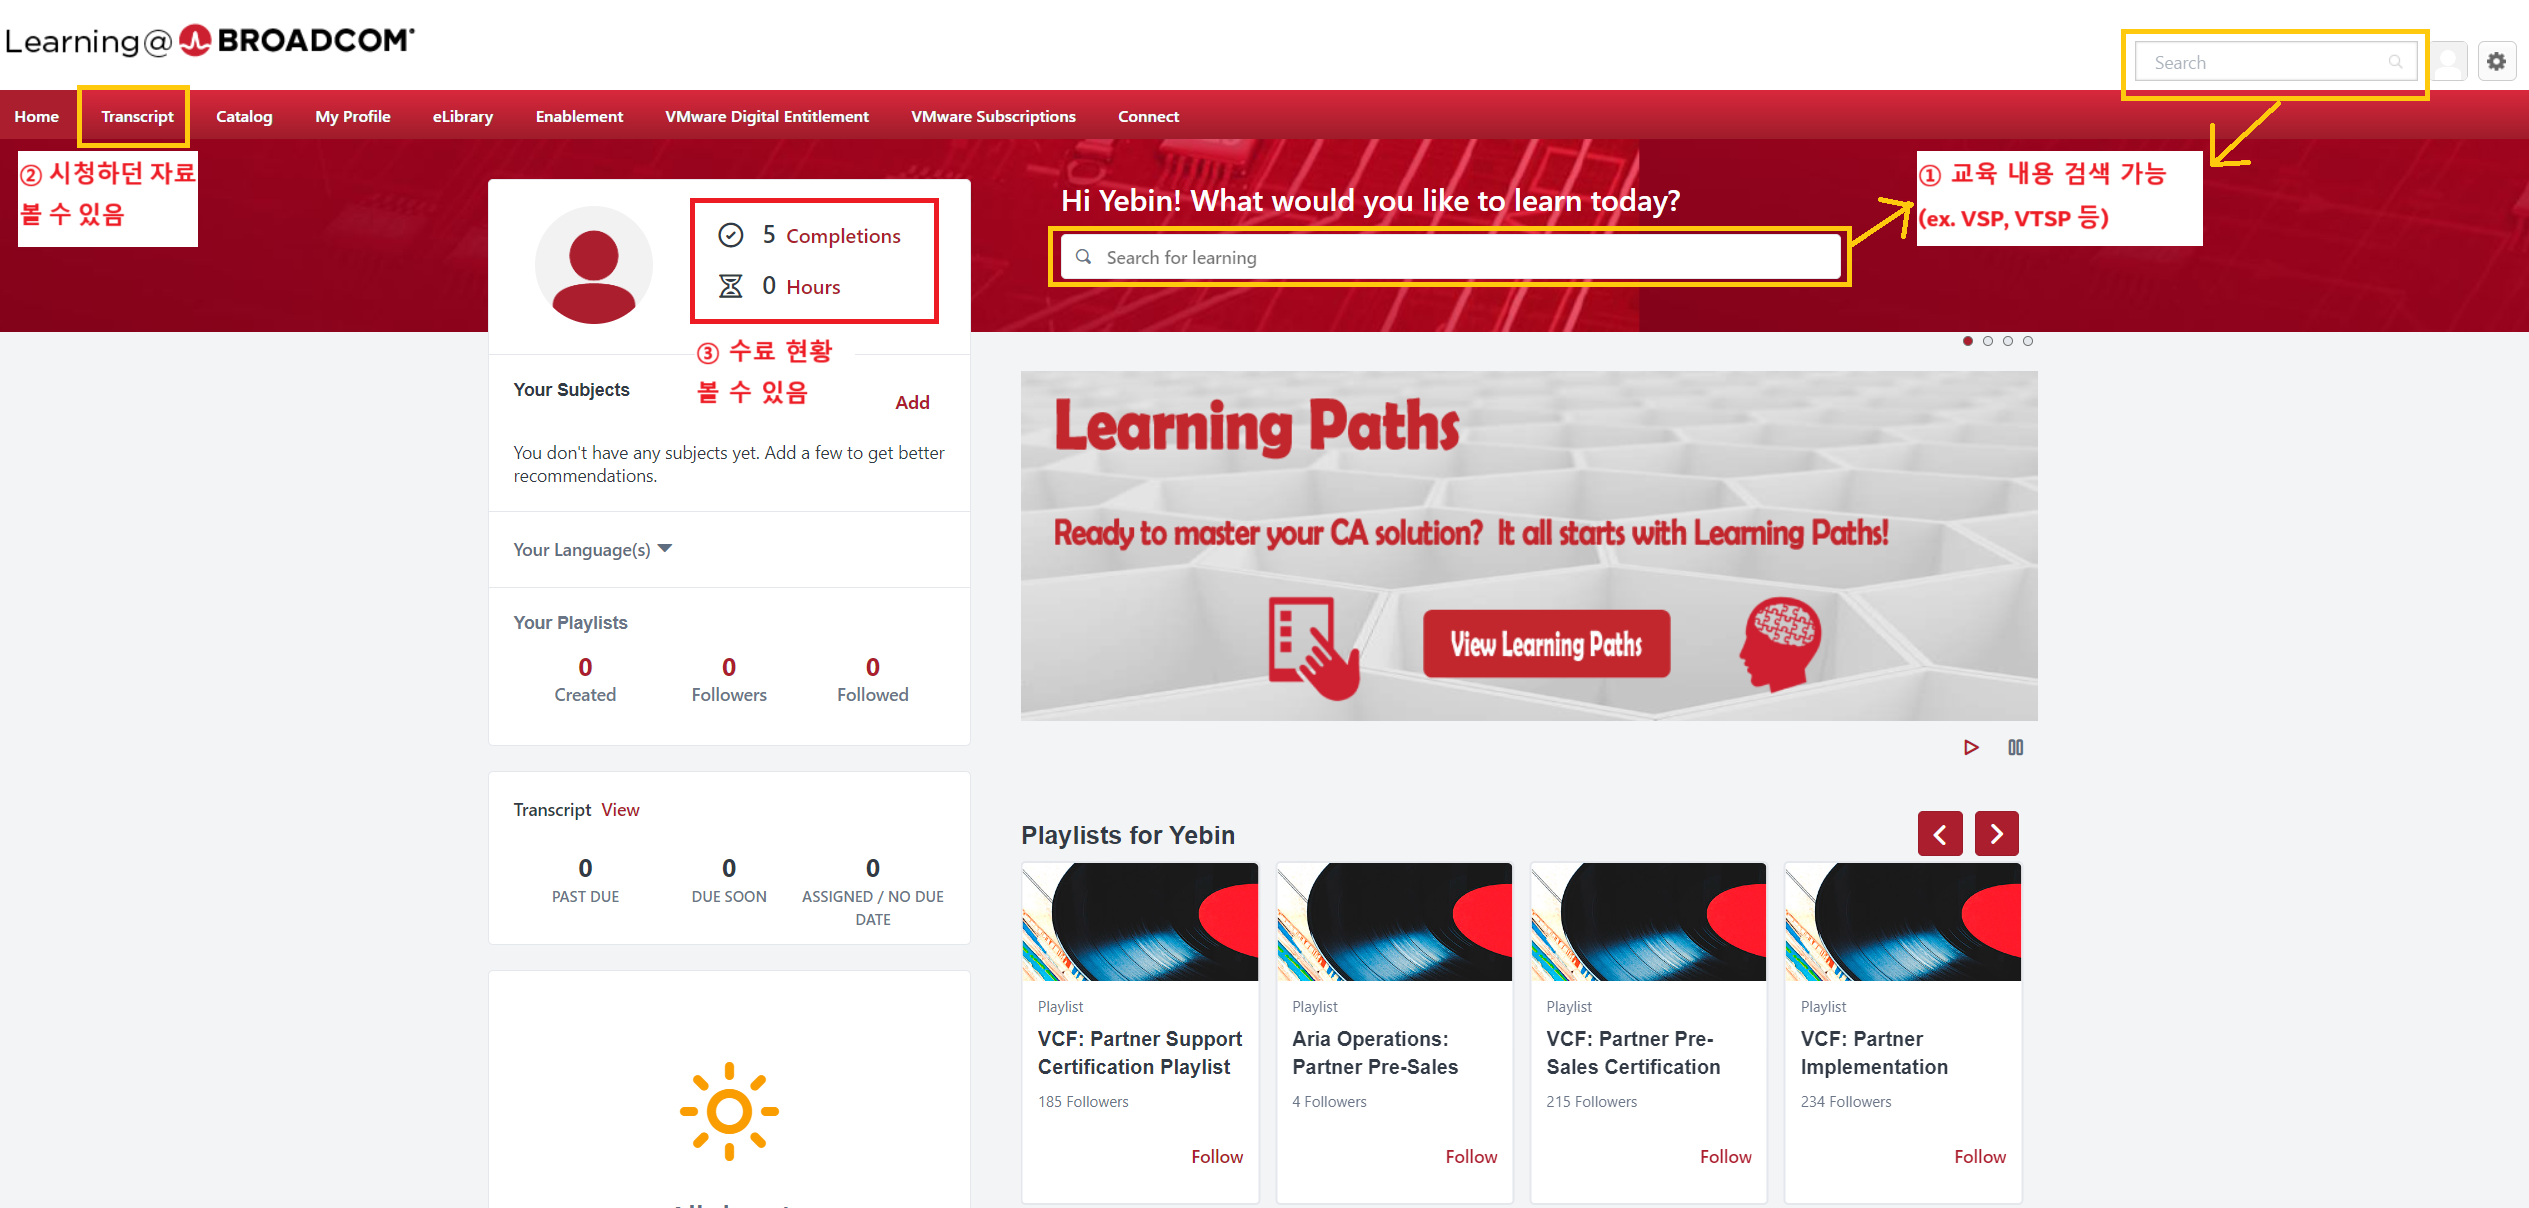
Task: Click the View Learning Paths button
Action: (x=1546, y=644)
